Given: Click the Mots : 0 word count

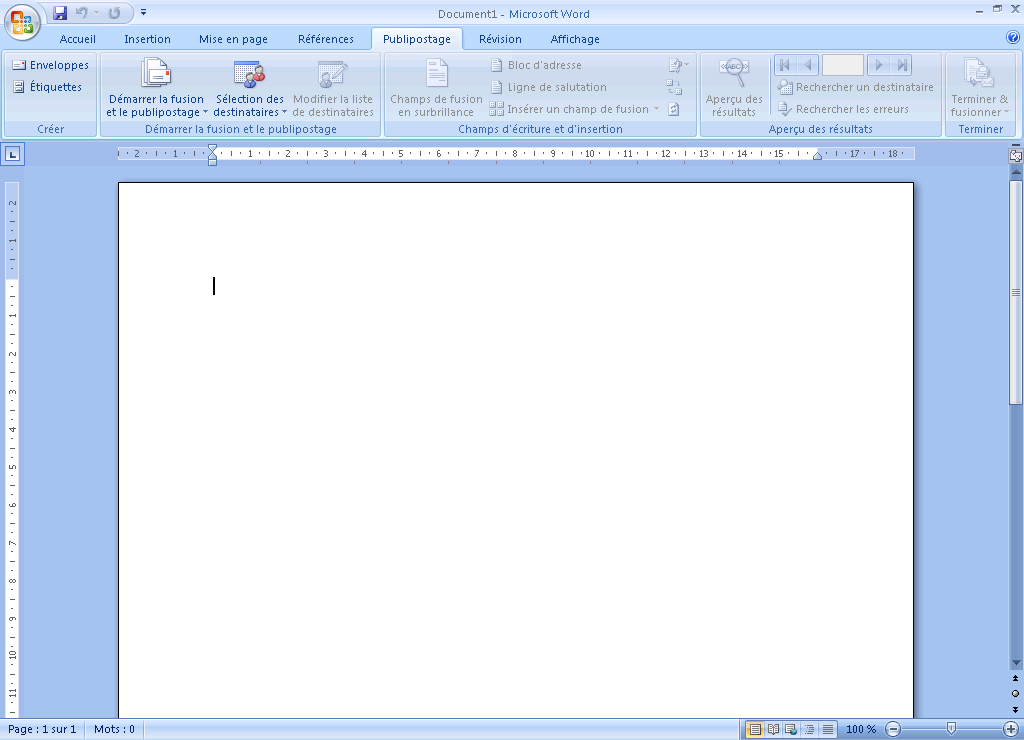Looking at the screenshot, I should tap(114, 729).
